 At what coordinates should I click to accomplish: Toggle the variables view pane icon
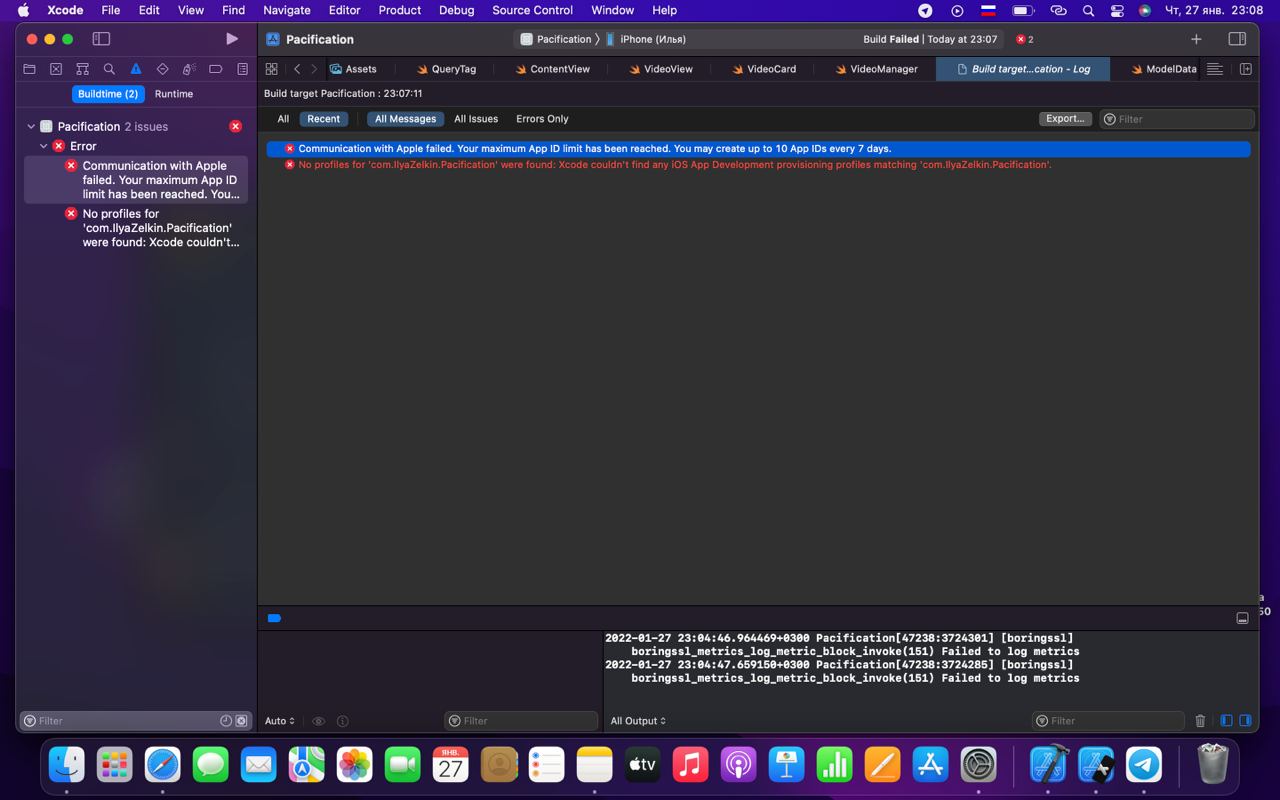(1227, 721)
